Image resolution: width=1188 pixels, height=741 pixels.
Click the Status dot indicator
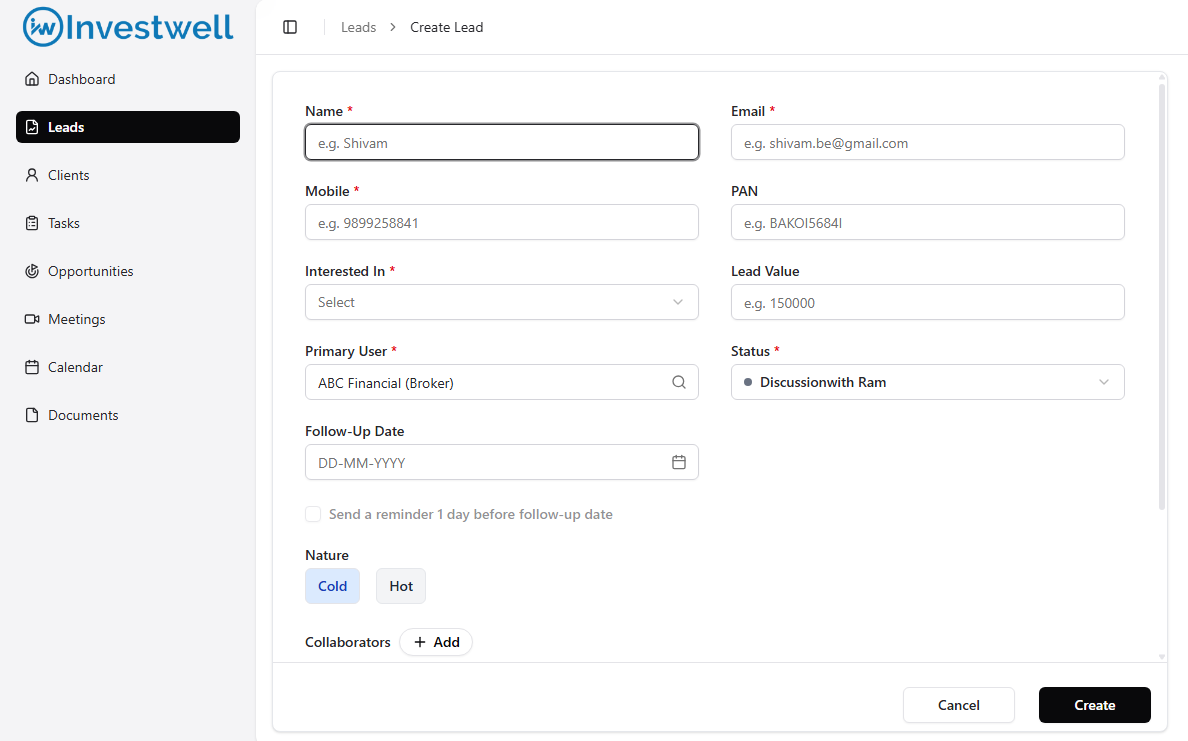[x=748, y=383]
